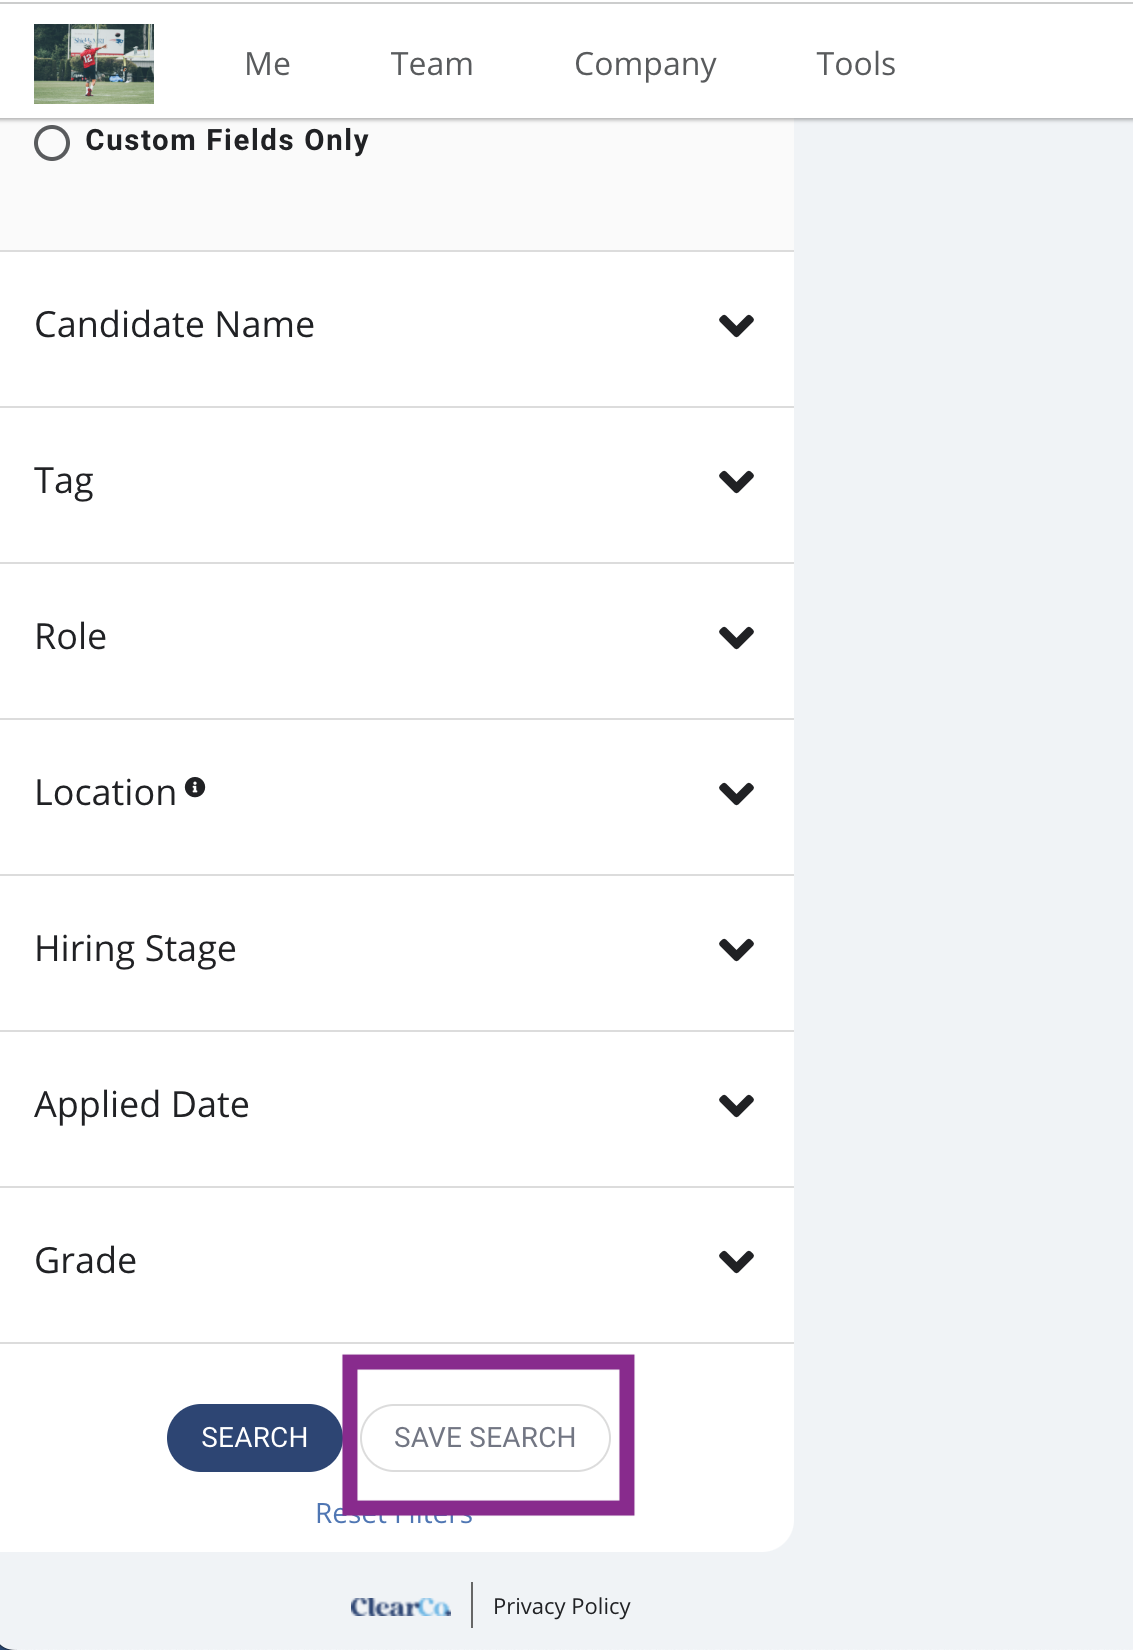Image resolution: width=1133 pixels, height=1650 pixels.
Task: Click the Hiring Stage filter label
Action: tap(136, 949)
